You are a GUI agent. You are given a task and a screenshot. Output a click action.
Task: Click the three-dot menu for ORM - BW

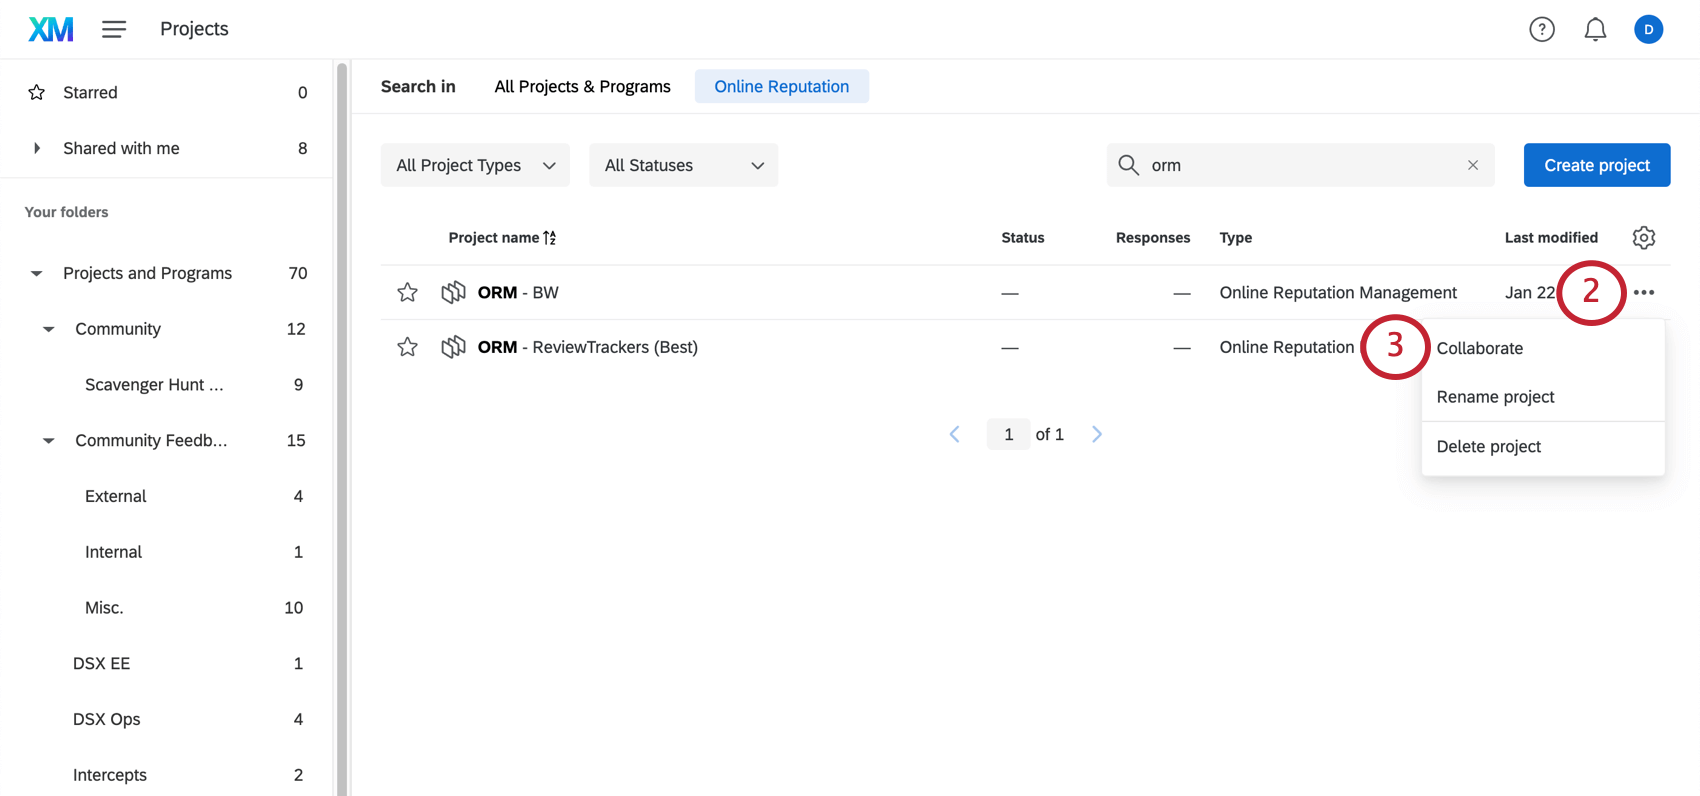pos(1644,293)
